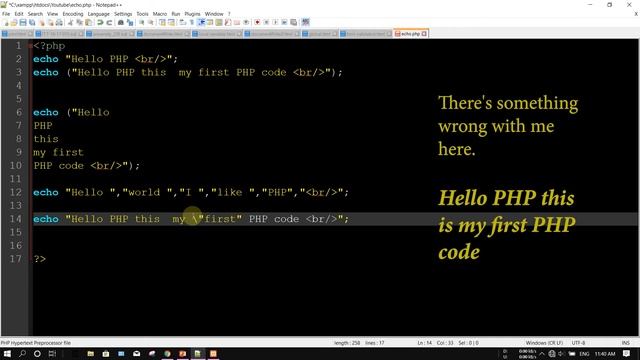
Task: Click the Copy toolbar icon
Action: click(x=79, y=22)
